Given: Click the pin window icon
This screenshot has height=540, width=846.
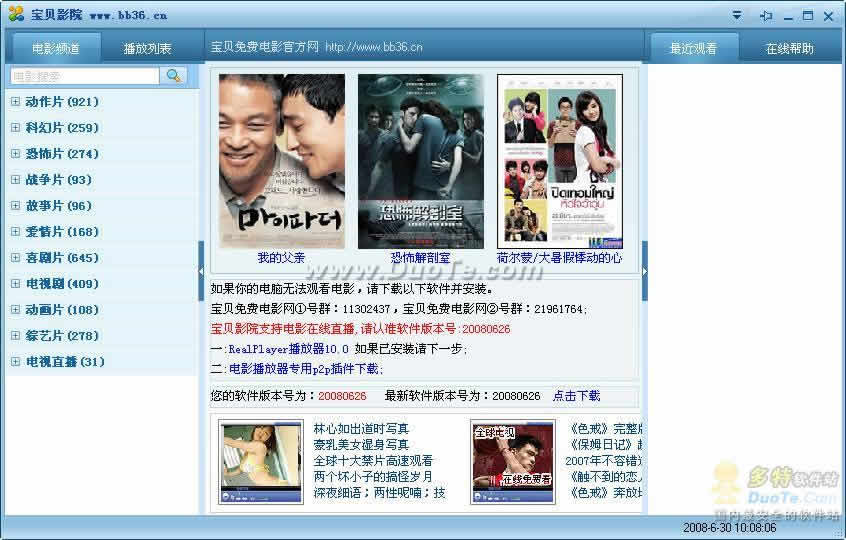Looking at the screenshot, I should click(x=766, y=16).
